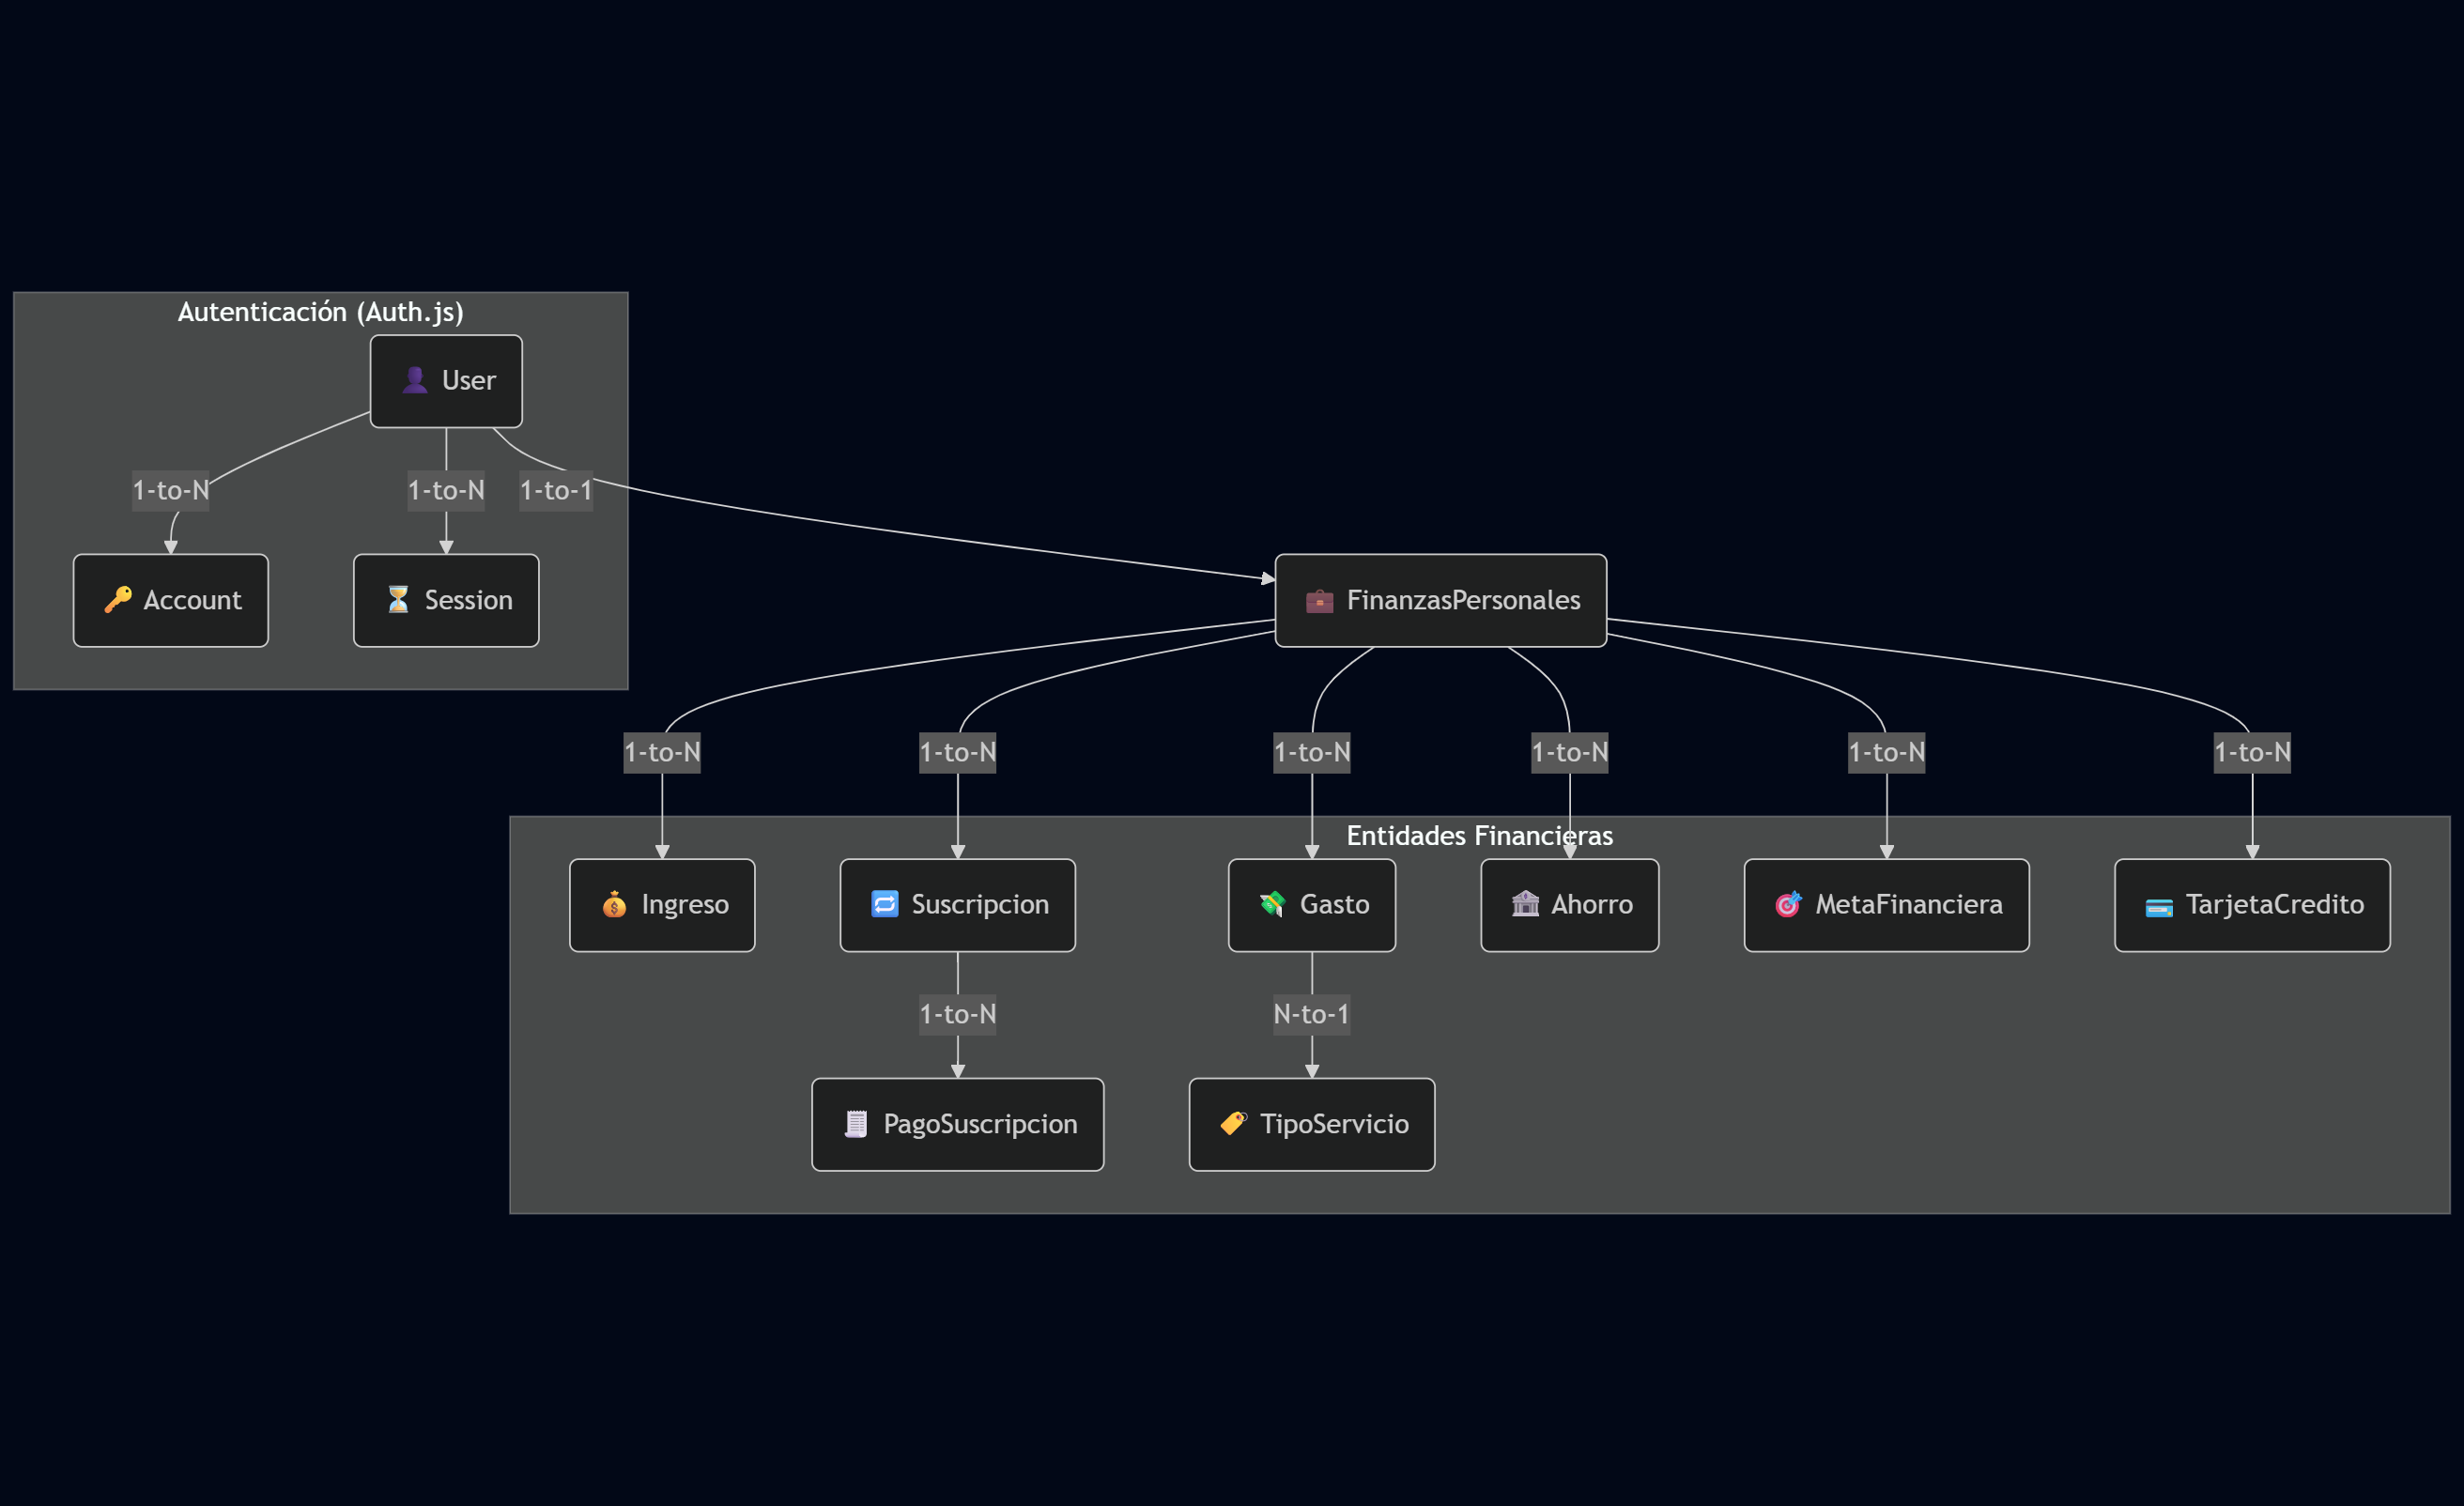Click the user silhouette icon in User node
The width and height of the screenshot is (2464, 1506).
pos(415,381)
